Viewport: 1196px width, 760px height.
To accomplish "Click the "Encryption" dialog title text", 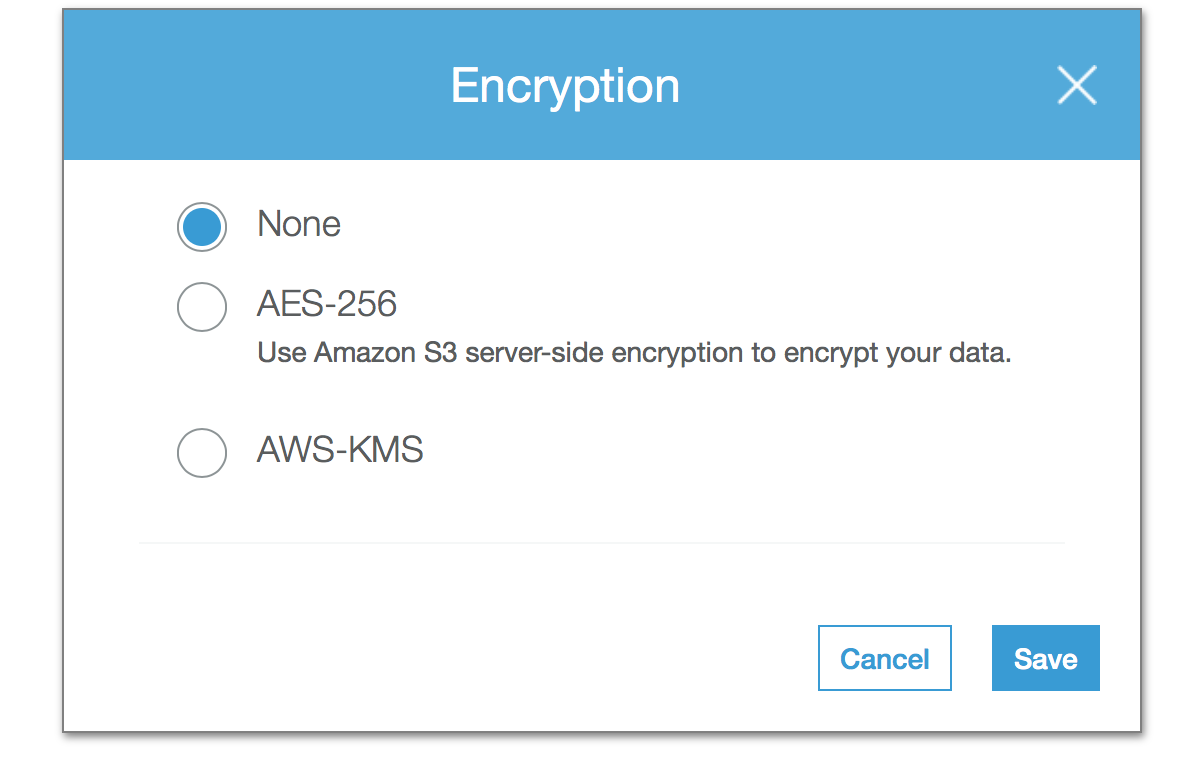I will point(565,86).
